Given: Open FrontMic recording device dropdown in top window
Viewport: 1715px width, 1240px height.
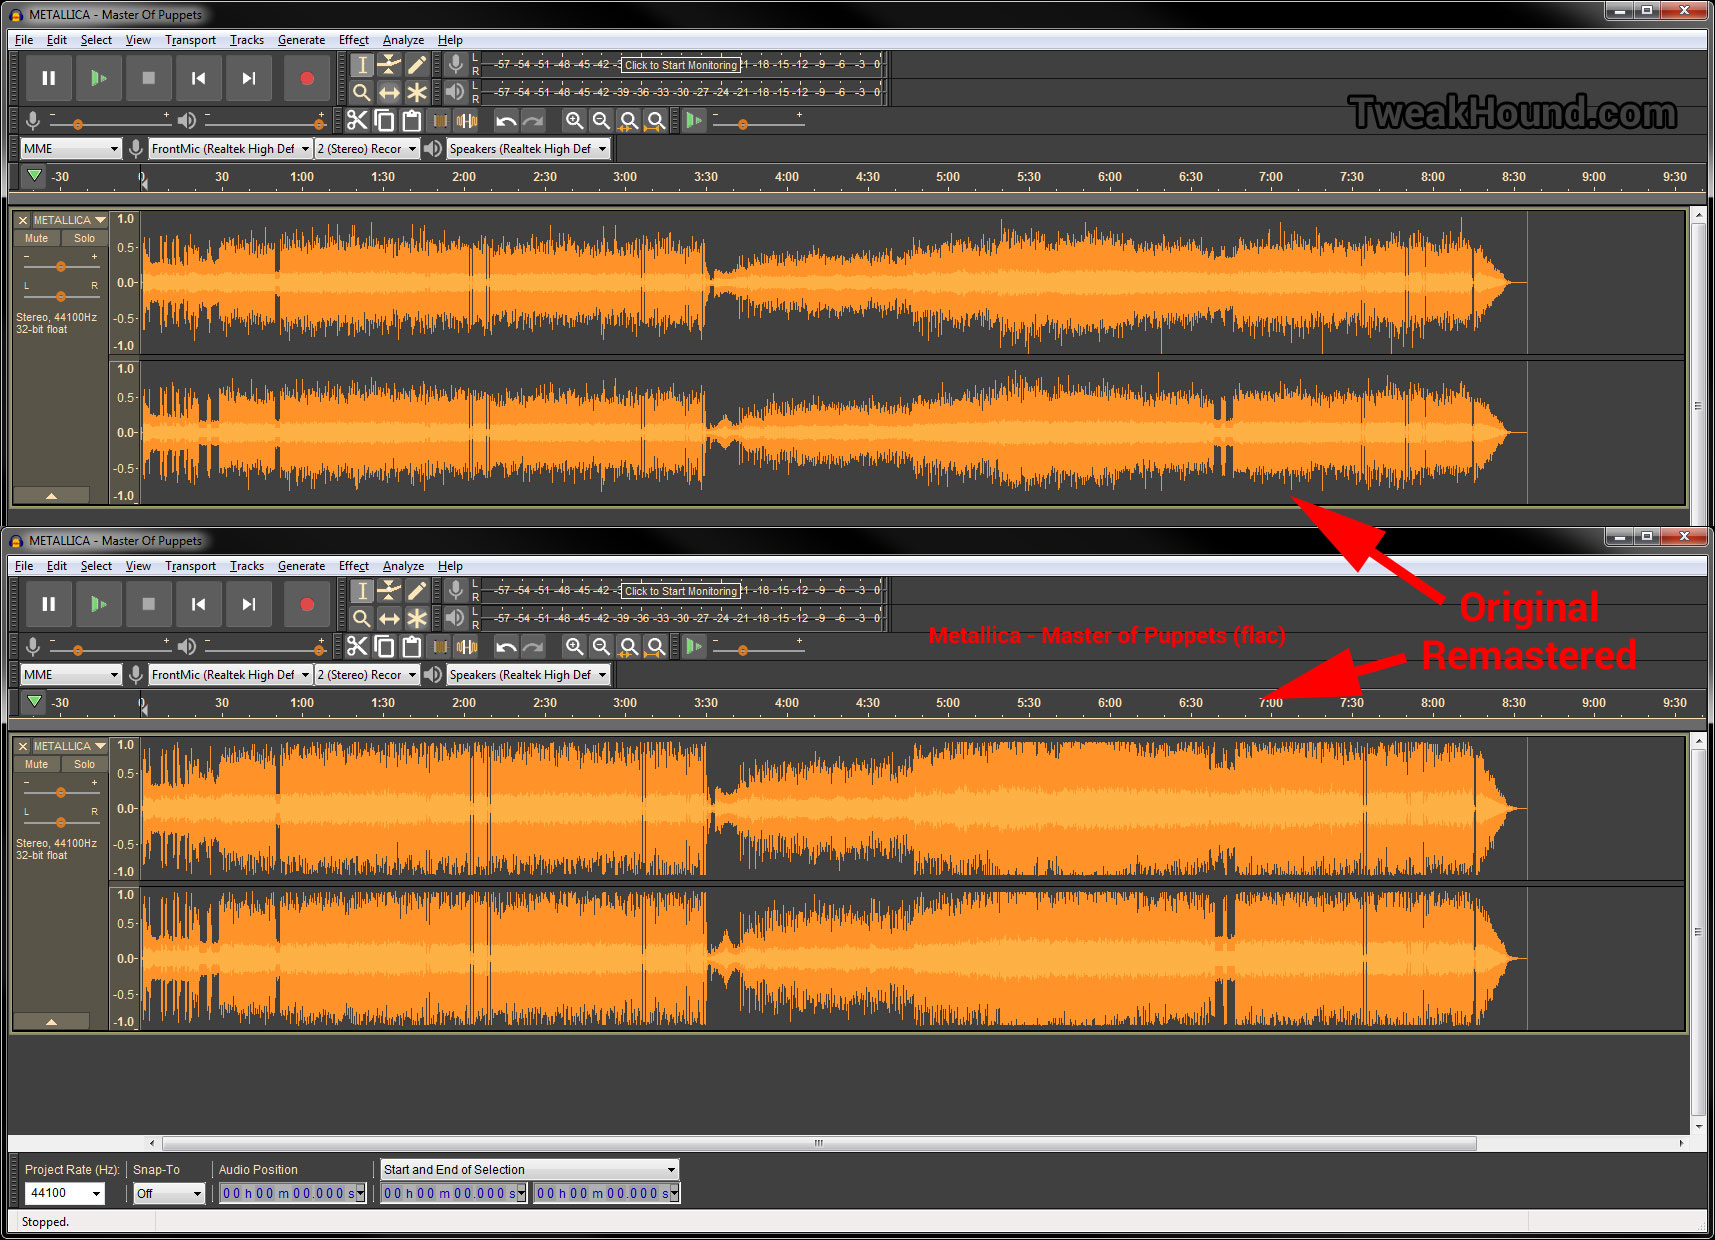Looking at the screenshot, I should click(231, 149).
